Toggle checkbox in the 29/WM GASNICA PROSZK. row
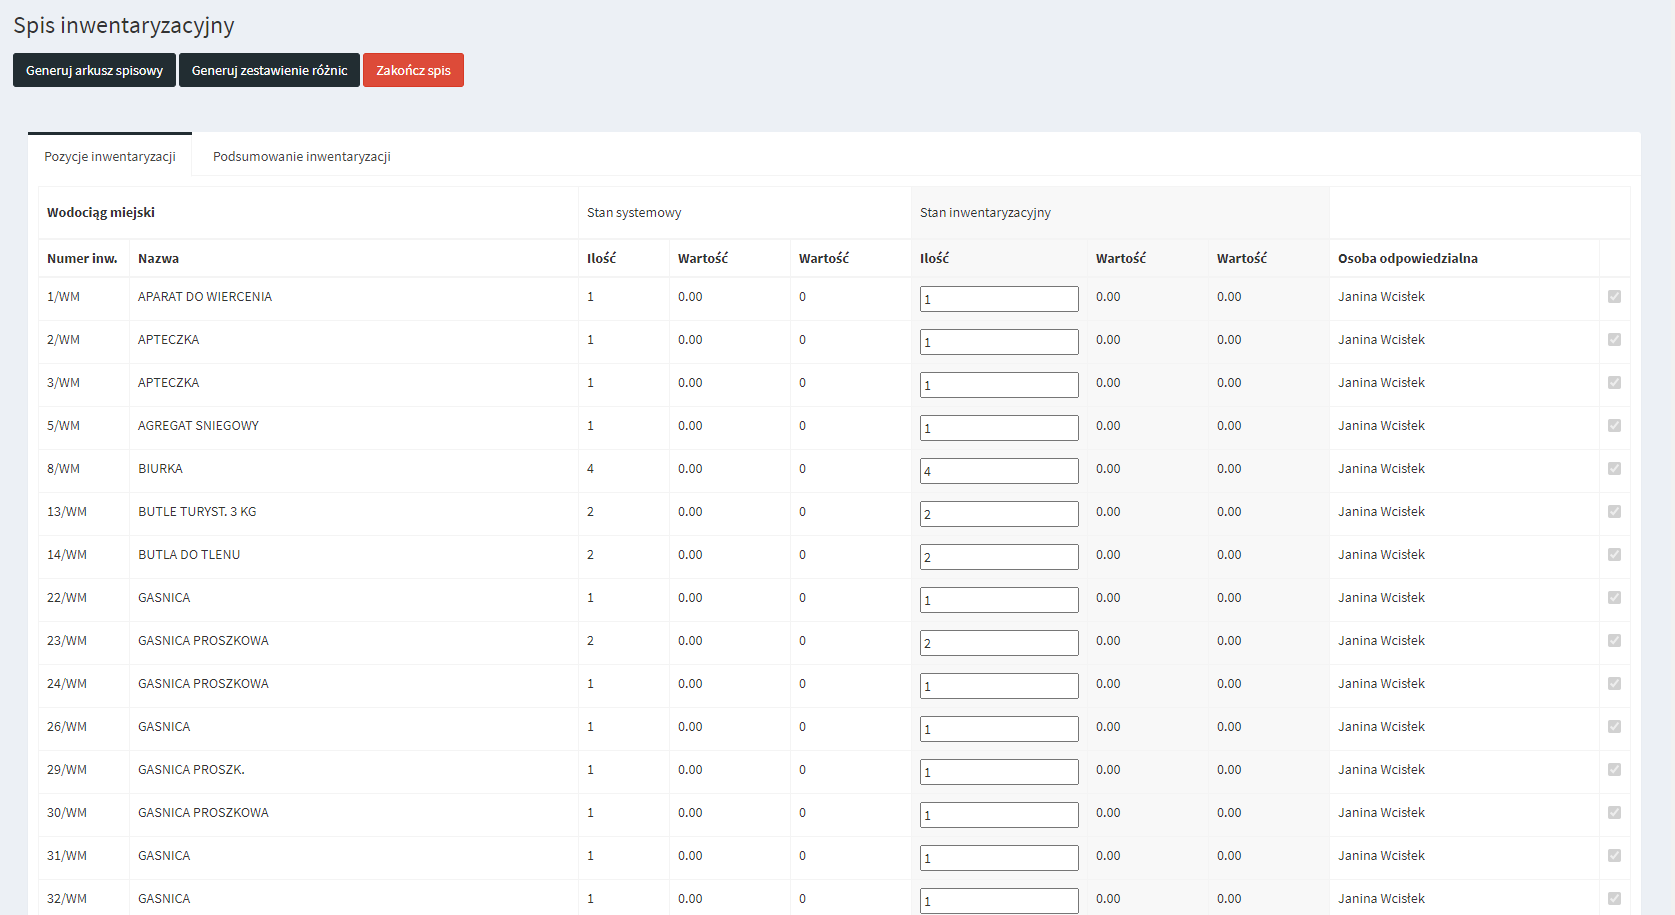This screenshot has height=915, width=1675. tap(1614, 770)
